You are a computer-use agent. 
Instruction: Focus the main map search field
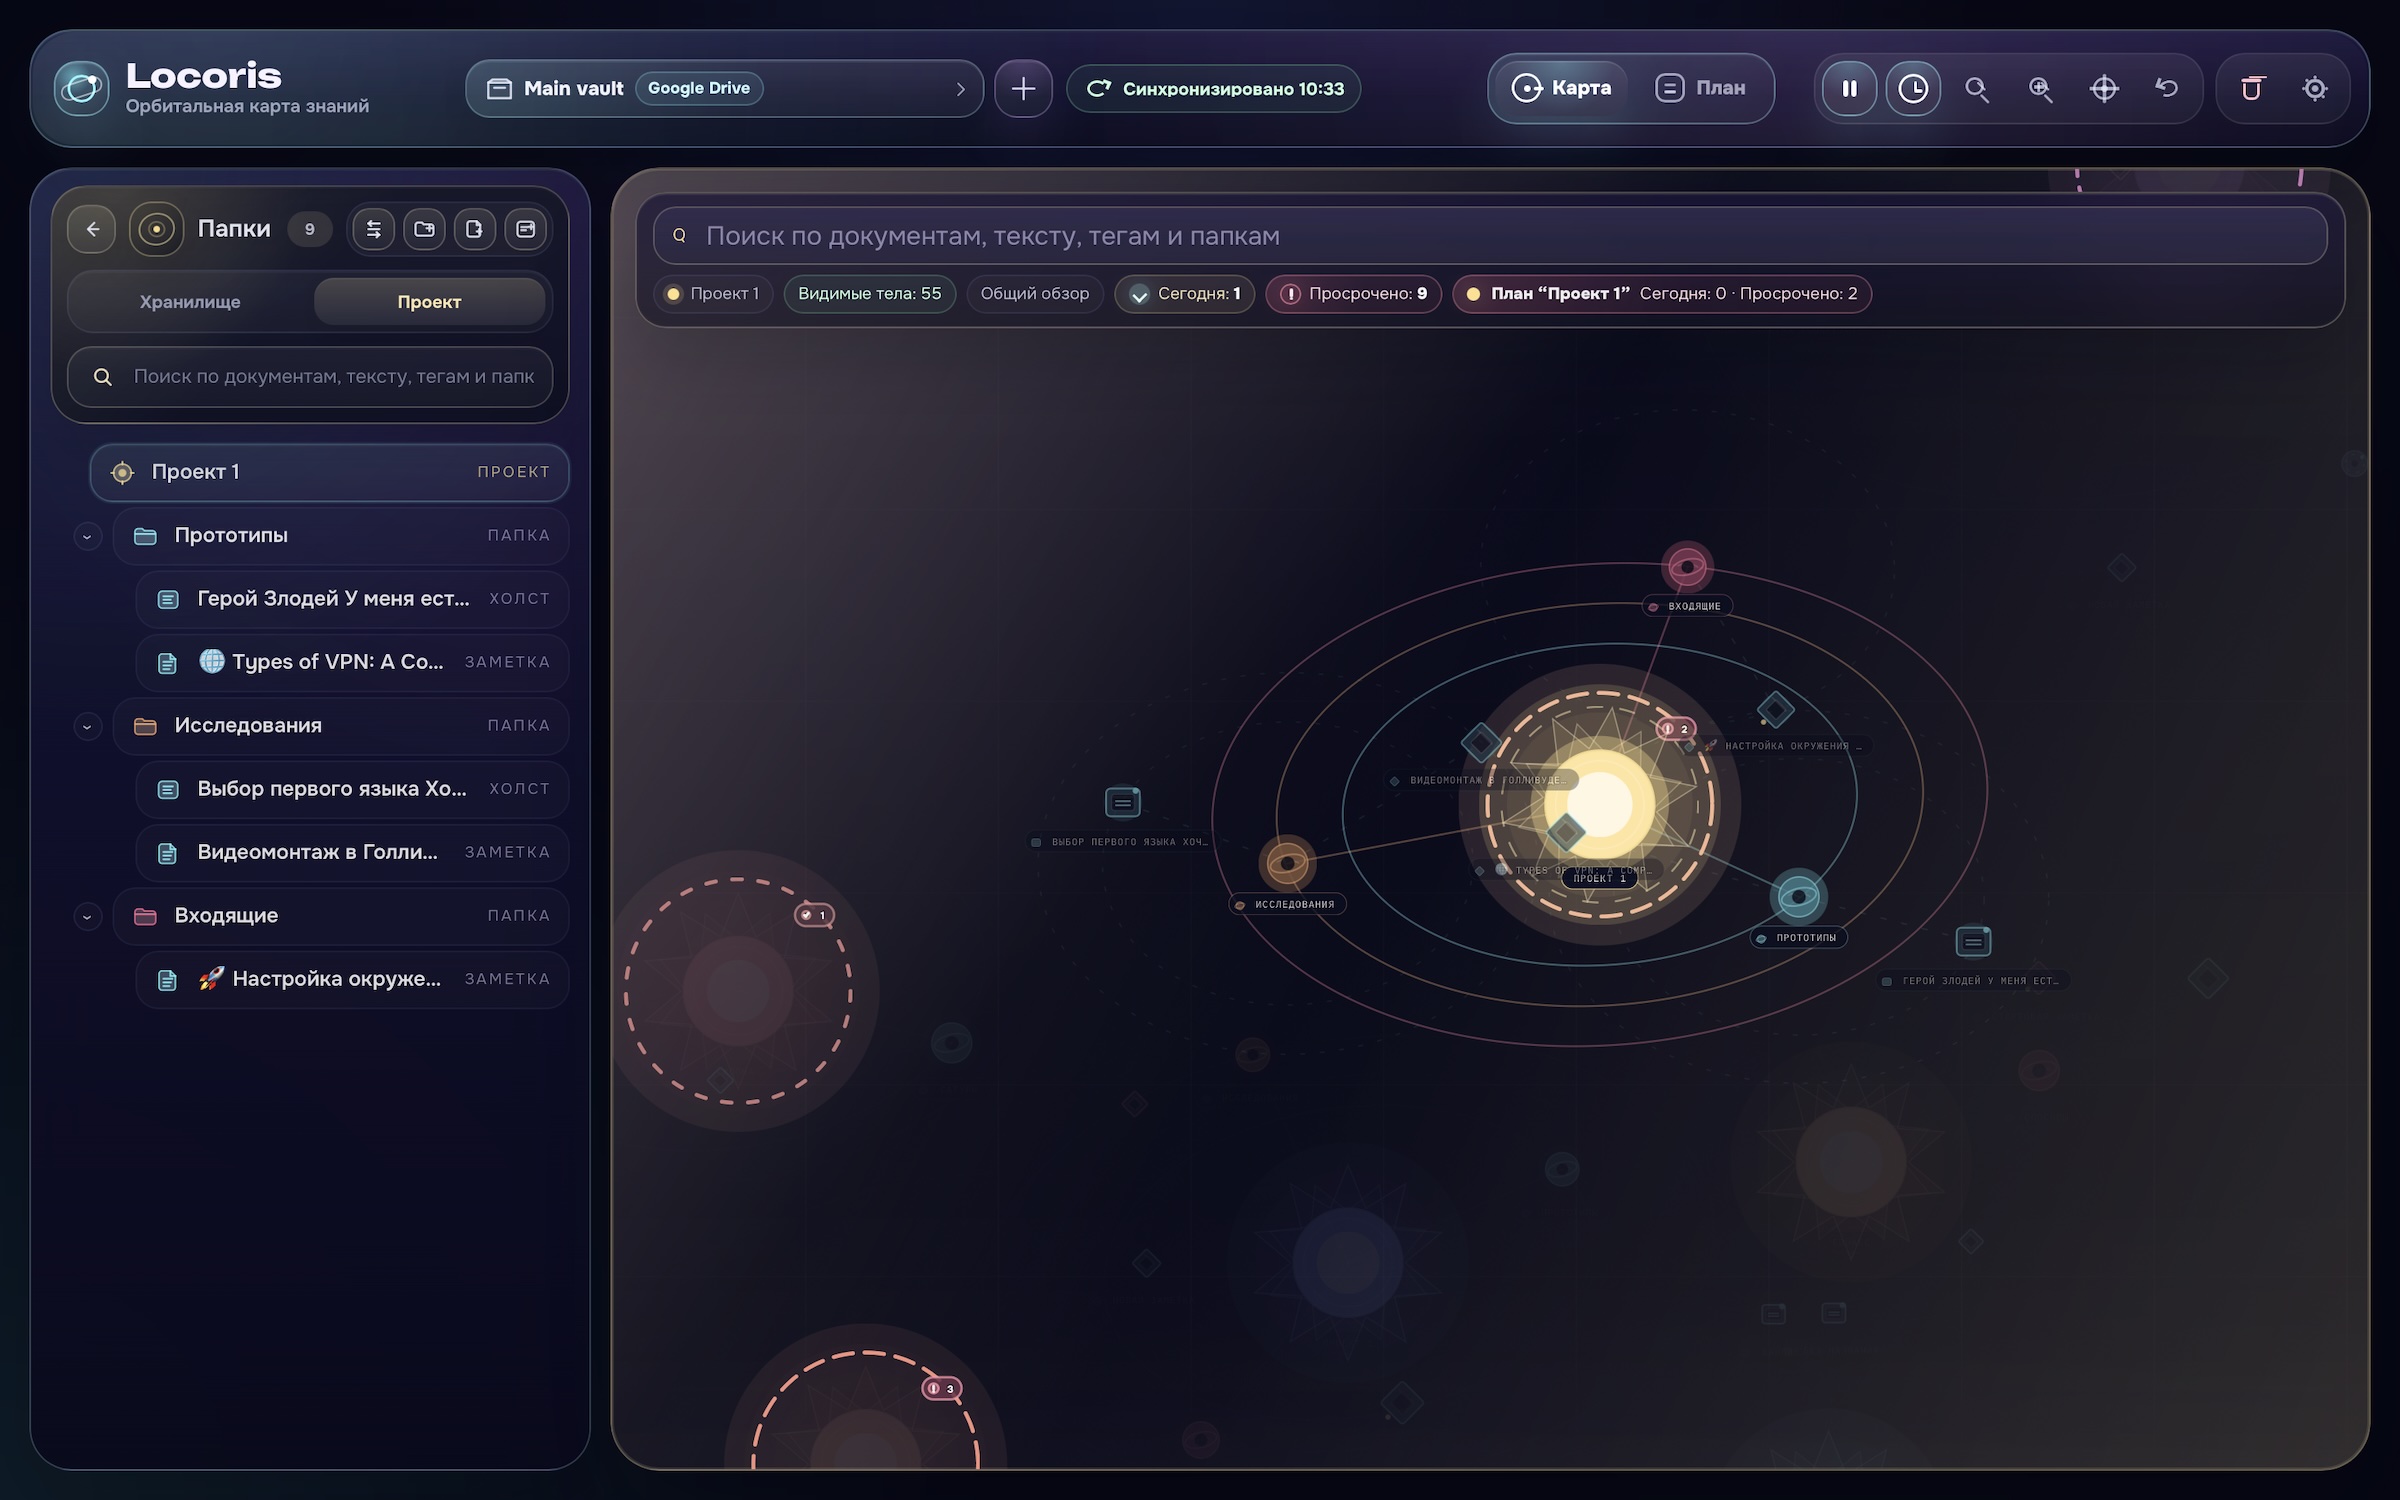[1490, 236]
